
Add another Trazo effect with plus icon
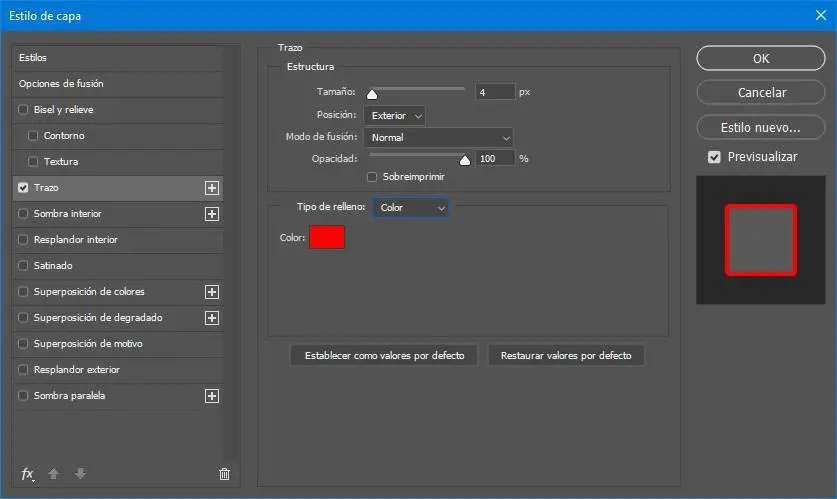[212, 188]
